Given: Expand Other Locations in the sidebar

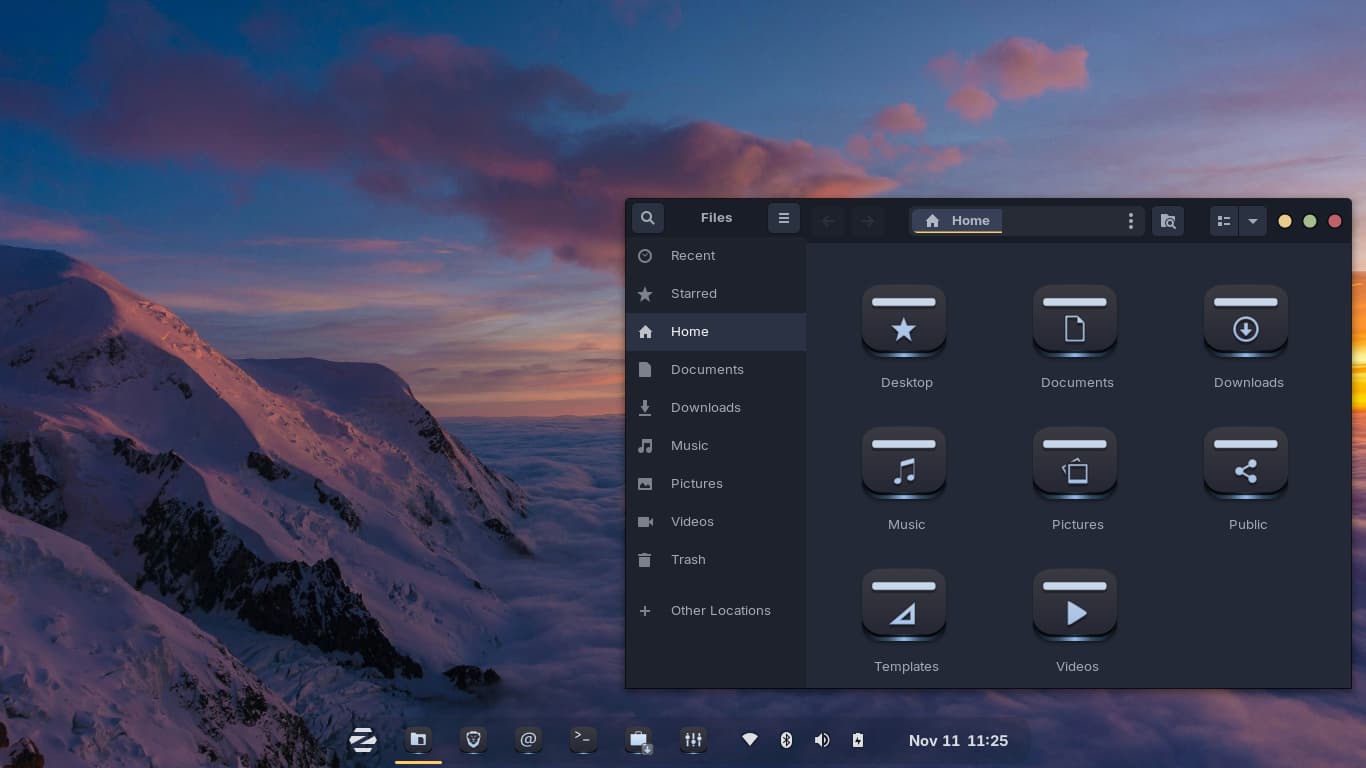Looking at the screenshot, I should (x=720, y=611).
